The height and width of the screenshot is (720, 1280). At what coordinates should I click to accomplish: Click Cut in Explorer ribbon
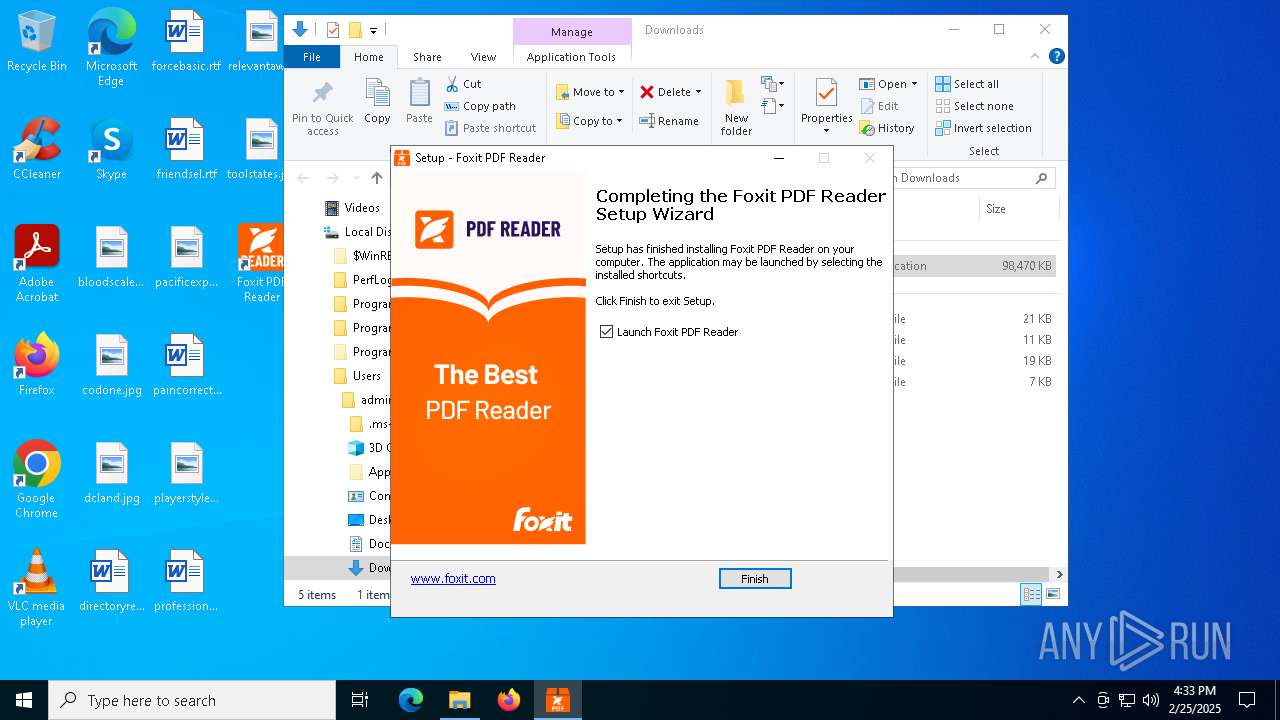click(463, 84)
